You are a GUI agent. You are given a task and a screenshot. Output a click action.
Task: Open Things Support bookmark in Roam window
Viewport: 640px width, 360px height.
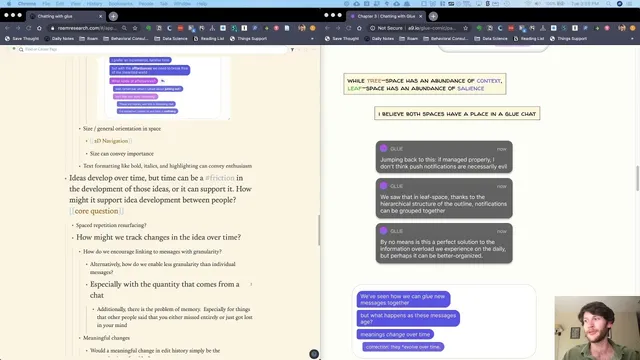pyautogui.click(x=248, y=39)
